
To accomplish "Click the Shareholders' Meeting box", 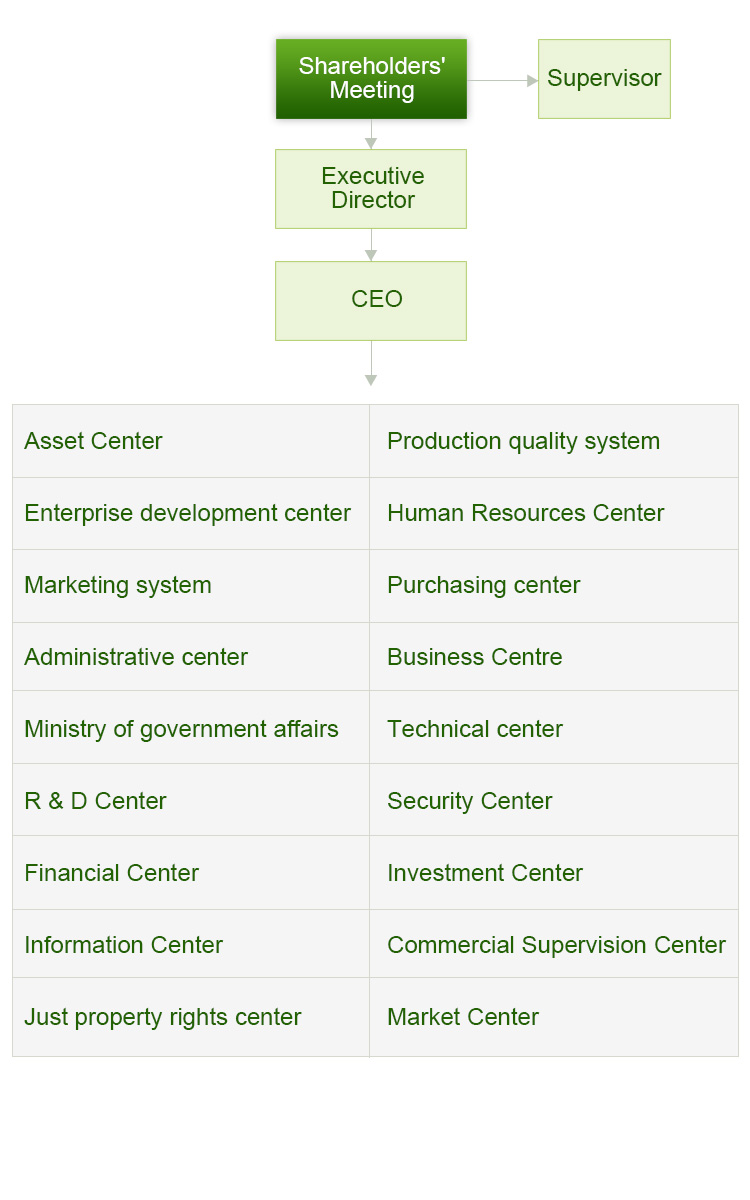I will [x=371, y=79].
